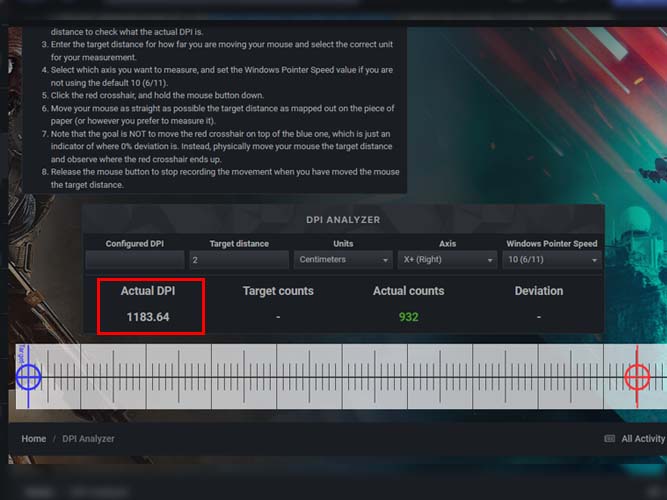The image size is (667, 500).
Task: Open the Units dropdown showing Centimeters
Action: pyautogui.click(x=343, y=260)
